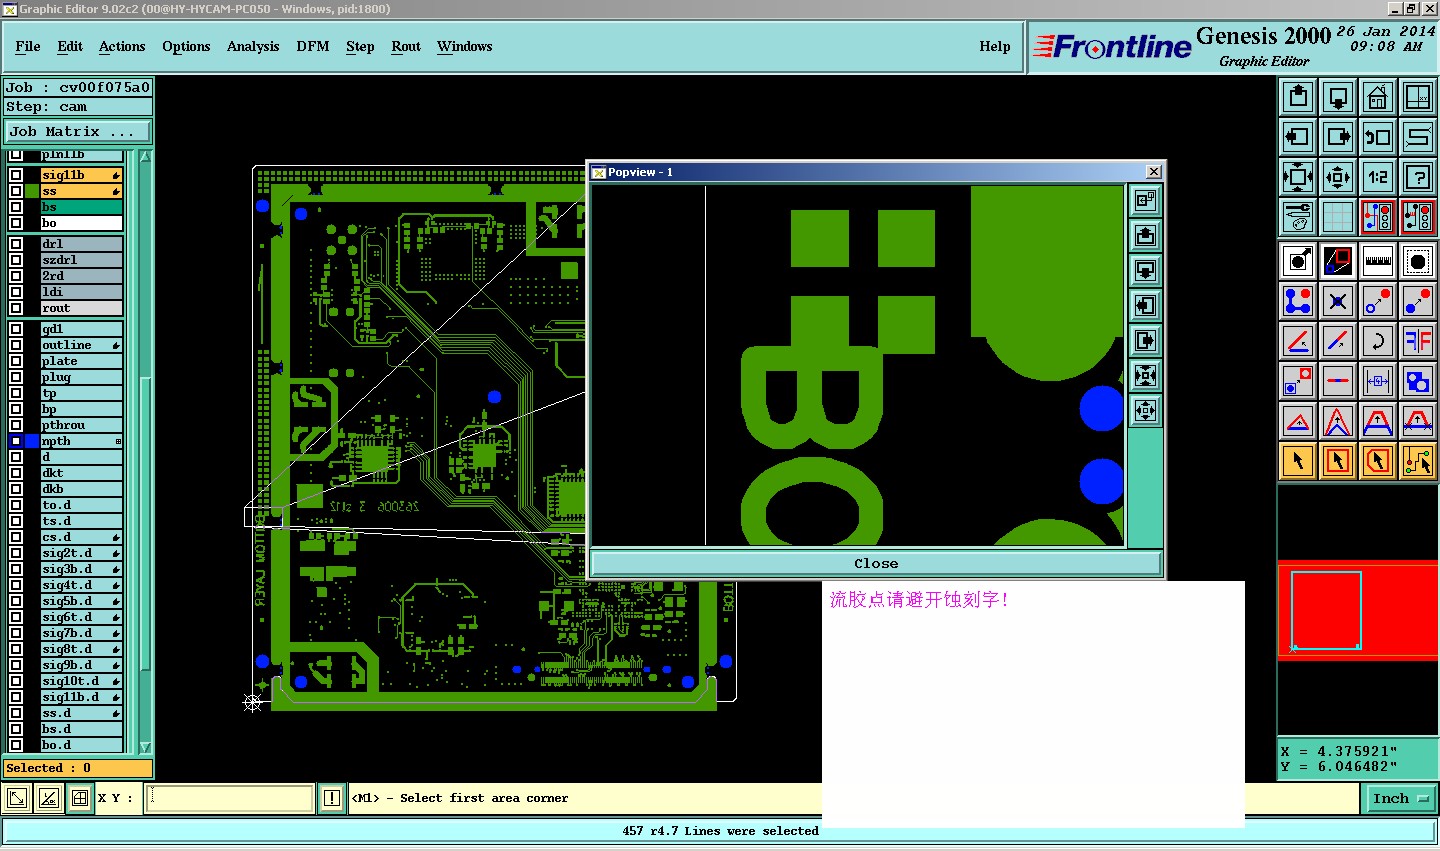Click the blue connected dots with red dot icon

(x=1298, y=301)
